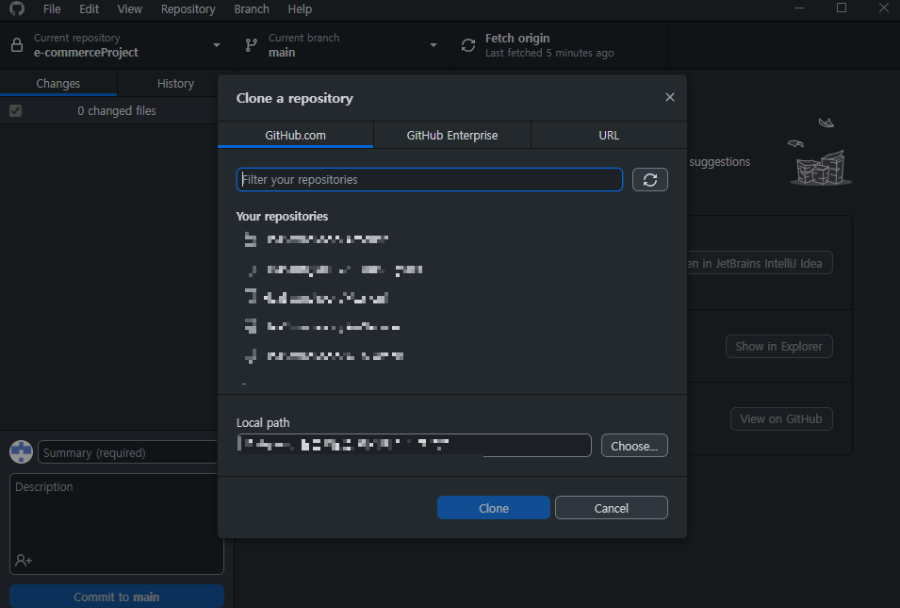Select the URL tab in Clone dialog

click(608, 135)
